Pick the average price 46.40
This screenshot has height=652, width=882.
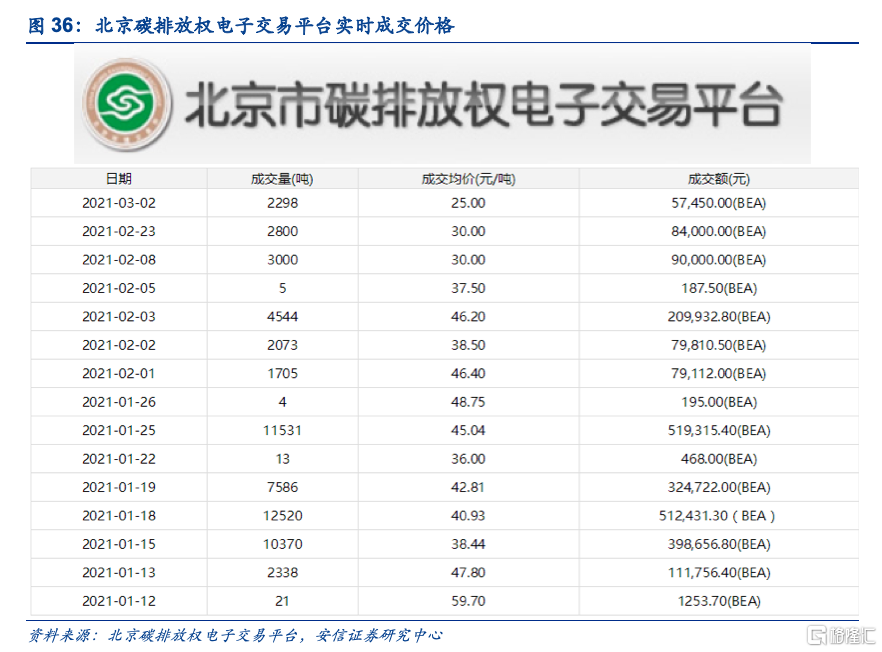coord(468,374)
